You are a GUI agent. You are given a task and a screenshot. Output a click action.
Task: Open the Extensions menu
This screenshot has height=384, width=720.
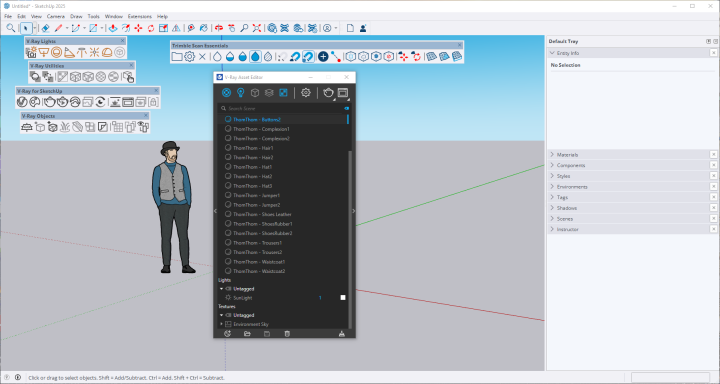[x=140, y=16]
